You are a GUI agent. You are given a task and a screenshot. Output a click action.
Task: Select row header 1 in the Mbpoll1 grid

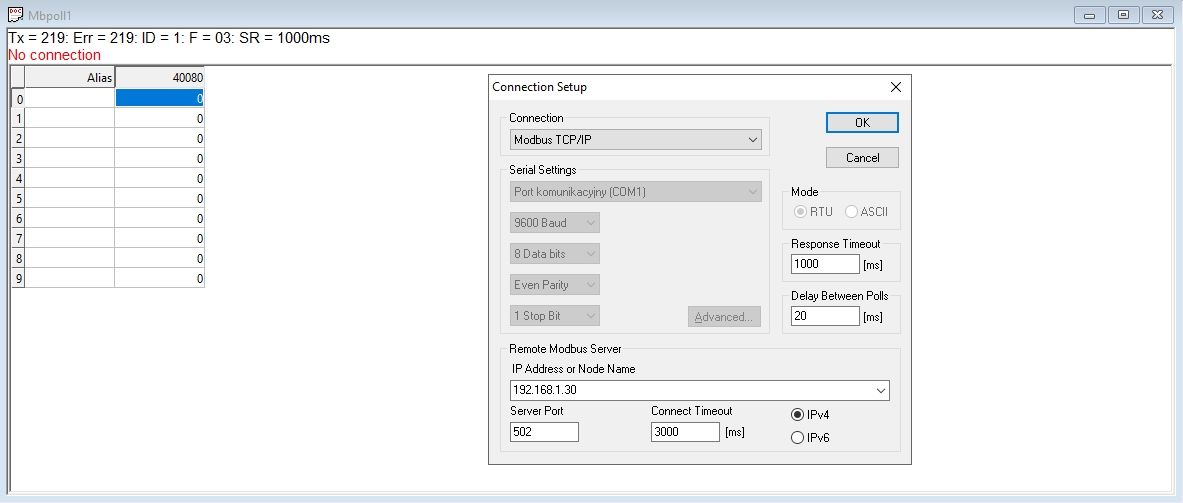pyautogui.click(x=18, y=118)
